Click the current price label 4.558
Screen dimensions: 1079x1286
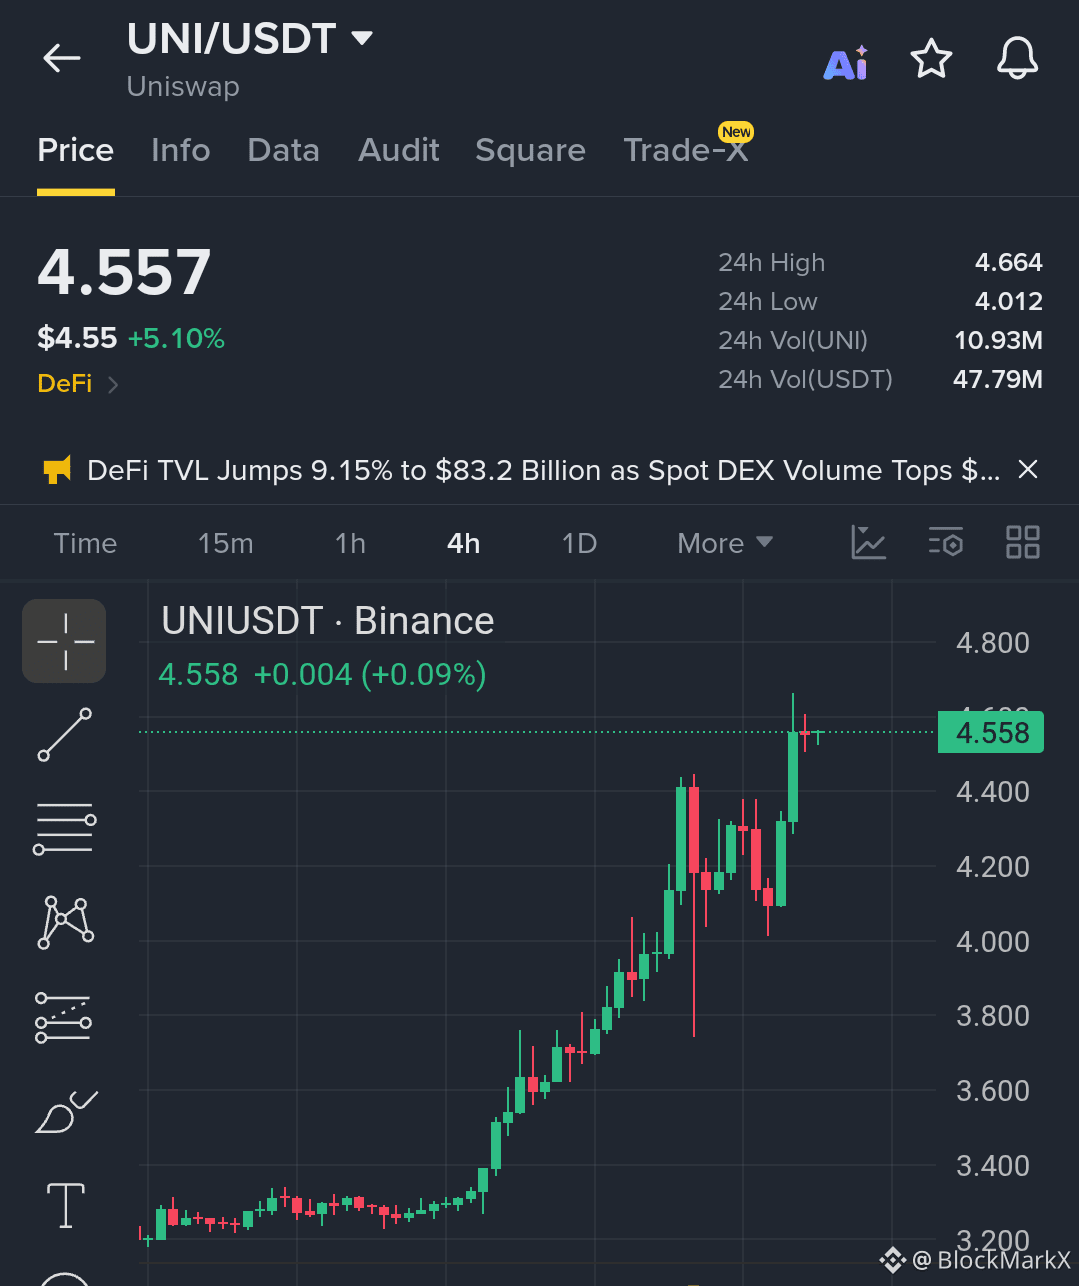991,733
